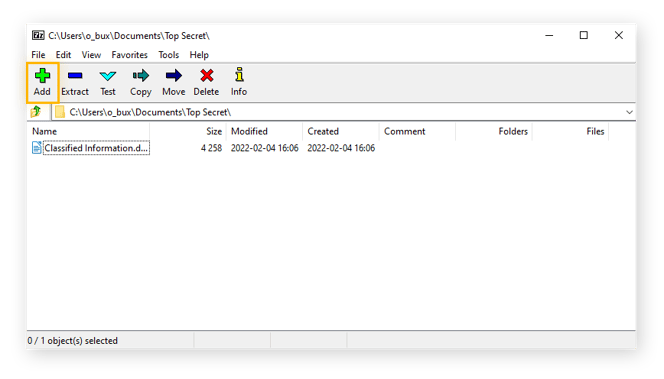Screen dimensions: 664x379
Task: Click the green Add plus icon
Action: [42, 76]
